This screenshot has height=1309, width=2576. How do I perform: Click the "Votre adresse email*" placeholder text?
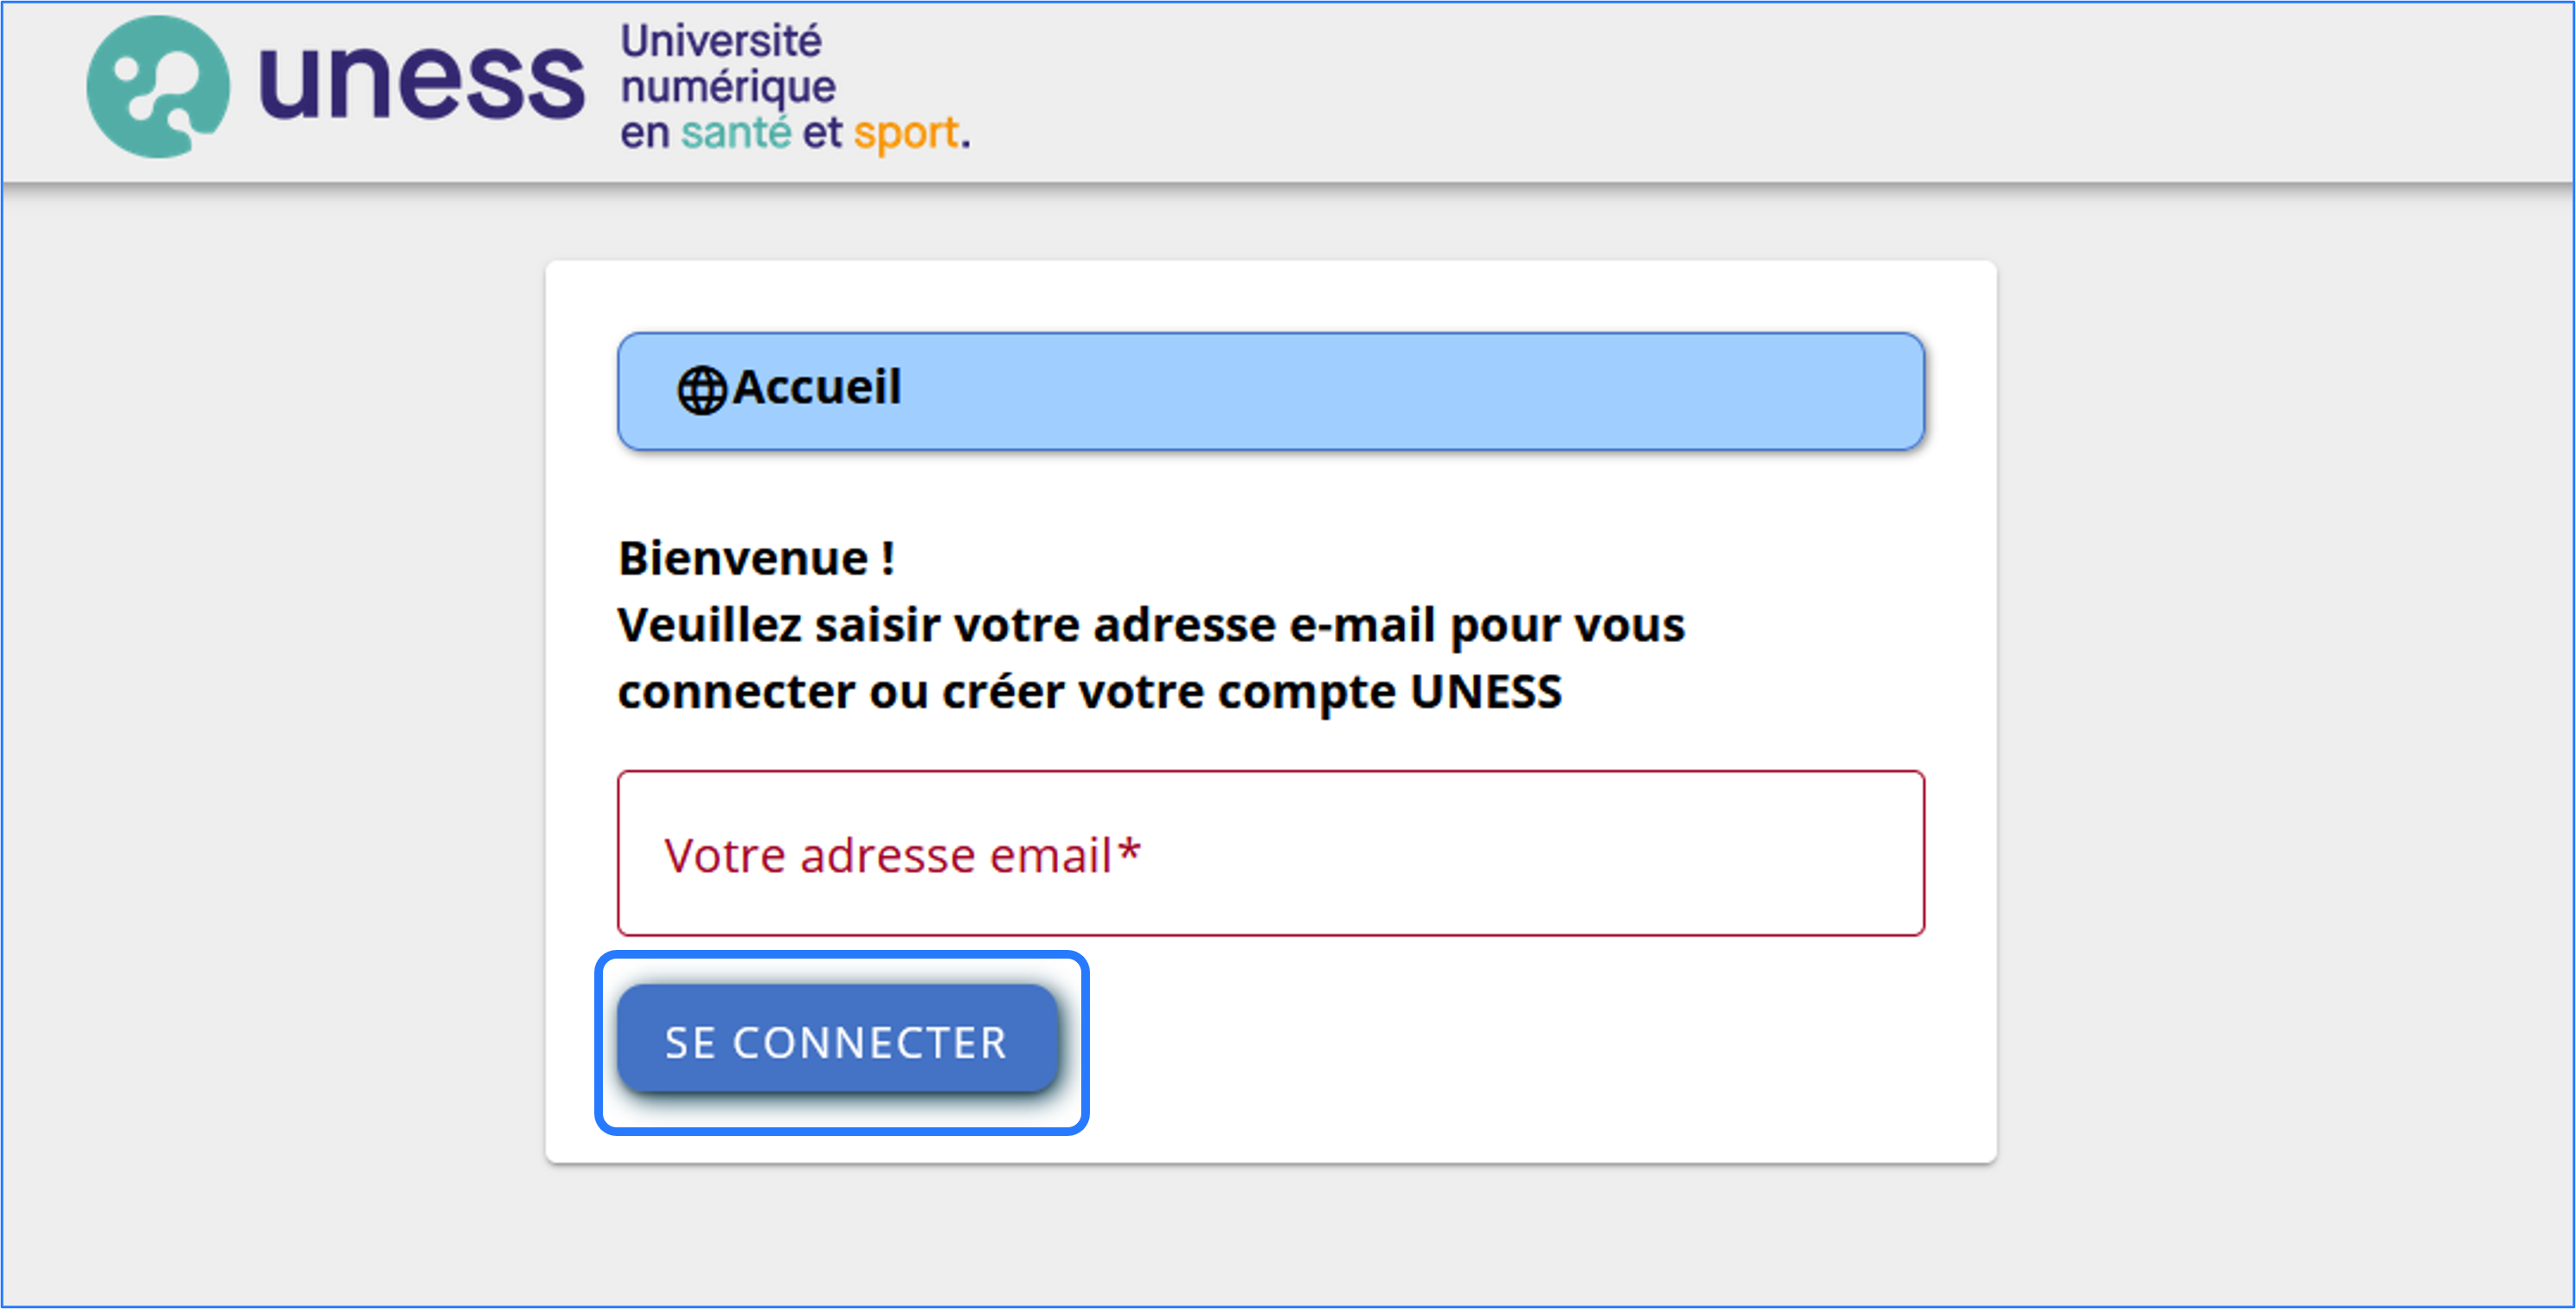pos(902,856)
